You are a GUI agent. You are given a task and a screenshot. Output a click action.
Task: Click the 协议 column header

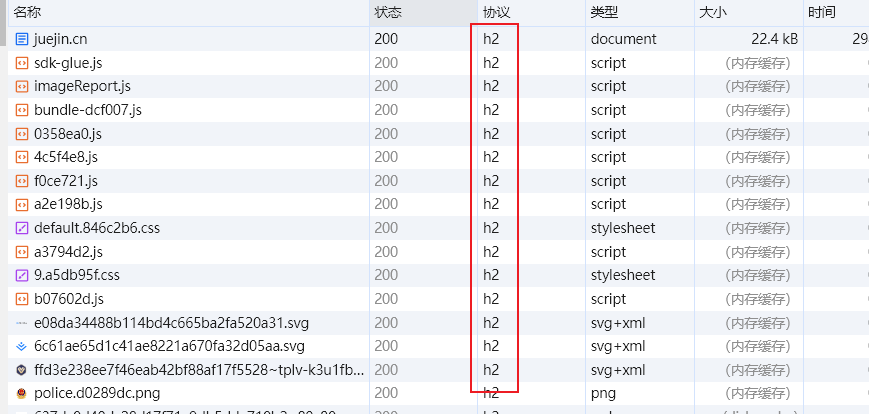497,12
